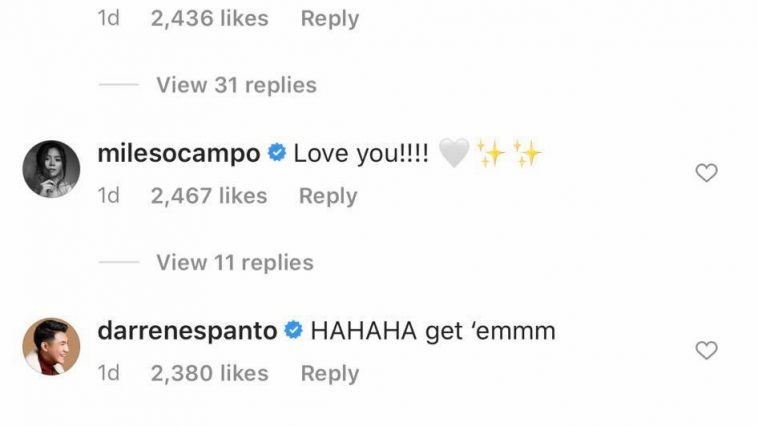View who liked via 2,467 likes

click(209, 196)
